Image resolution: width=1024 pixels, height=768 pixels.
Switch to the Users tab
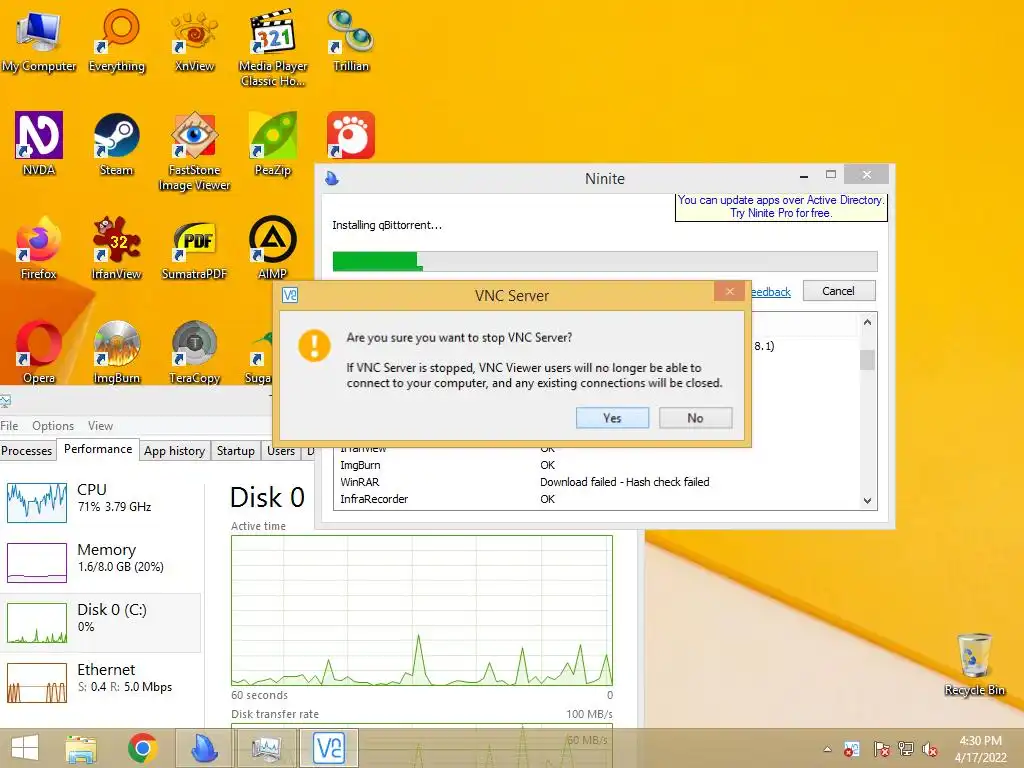281,451
